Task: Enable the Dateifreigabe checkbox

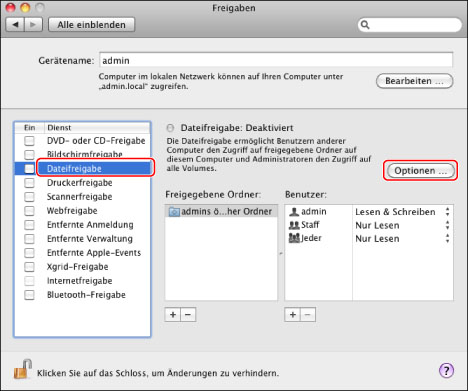Action: point(29,169)
